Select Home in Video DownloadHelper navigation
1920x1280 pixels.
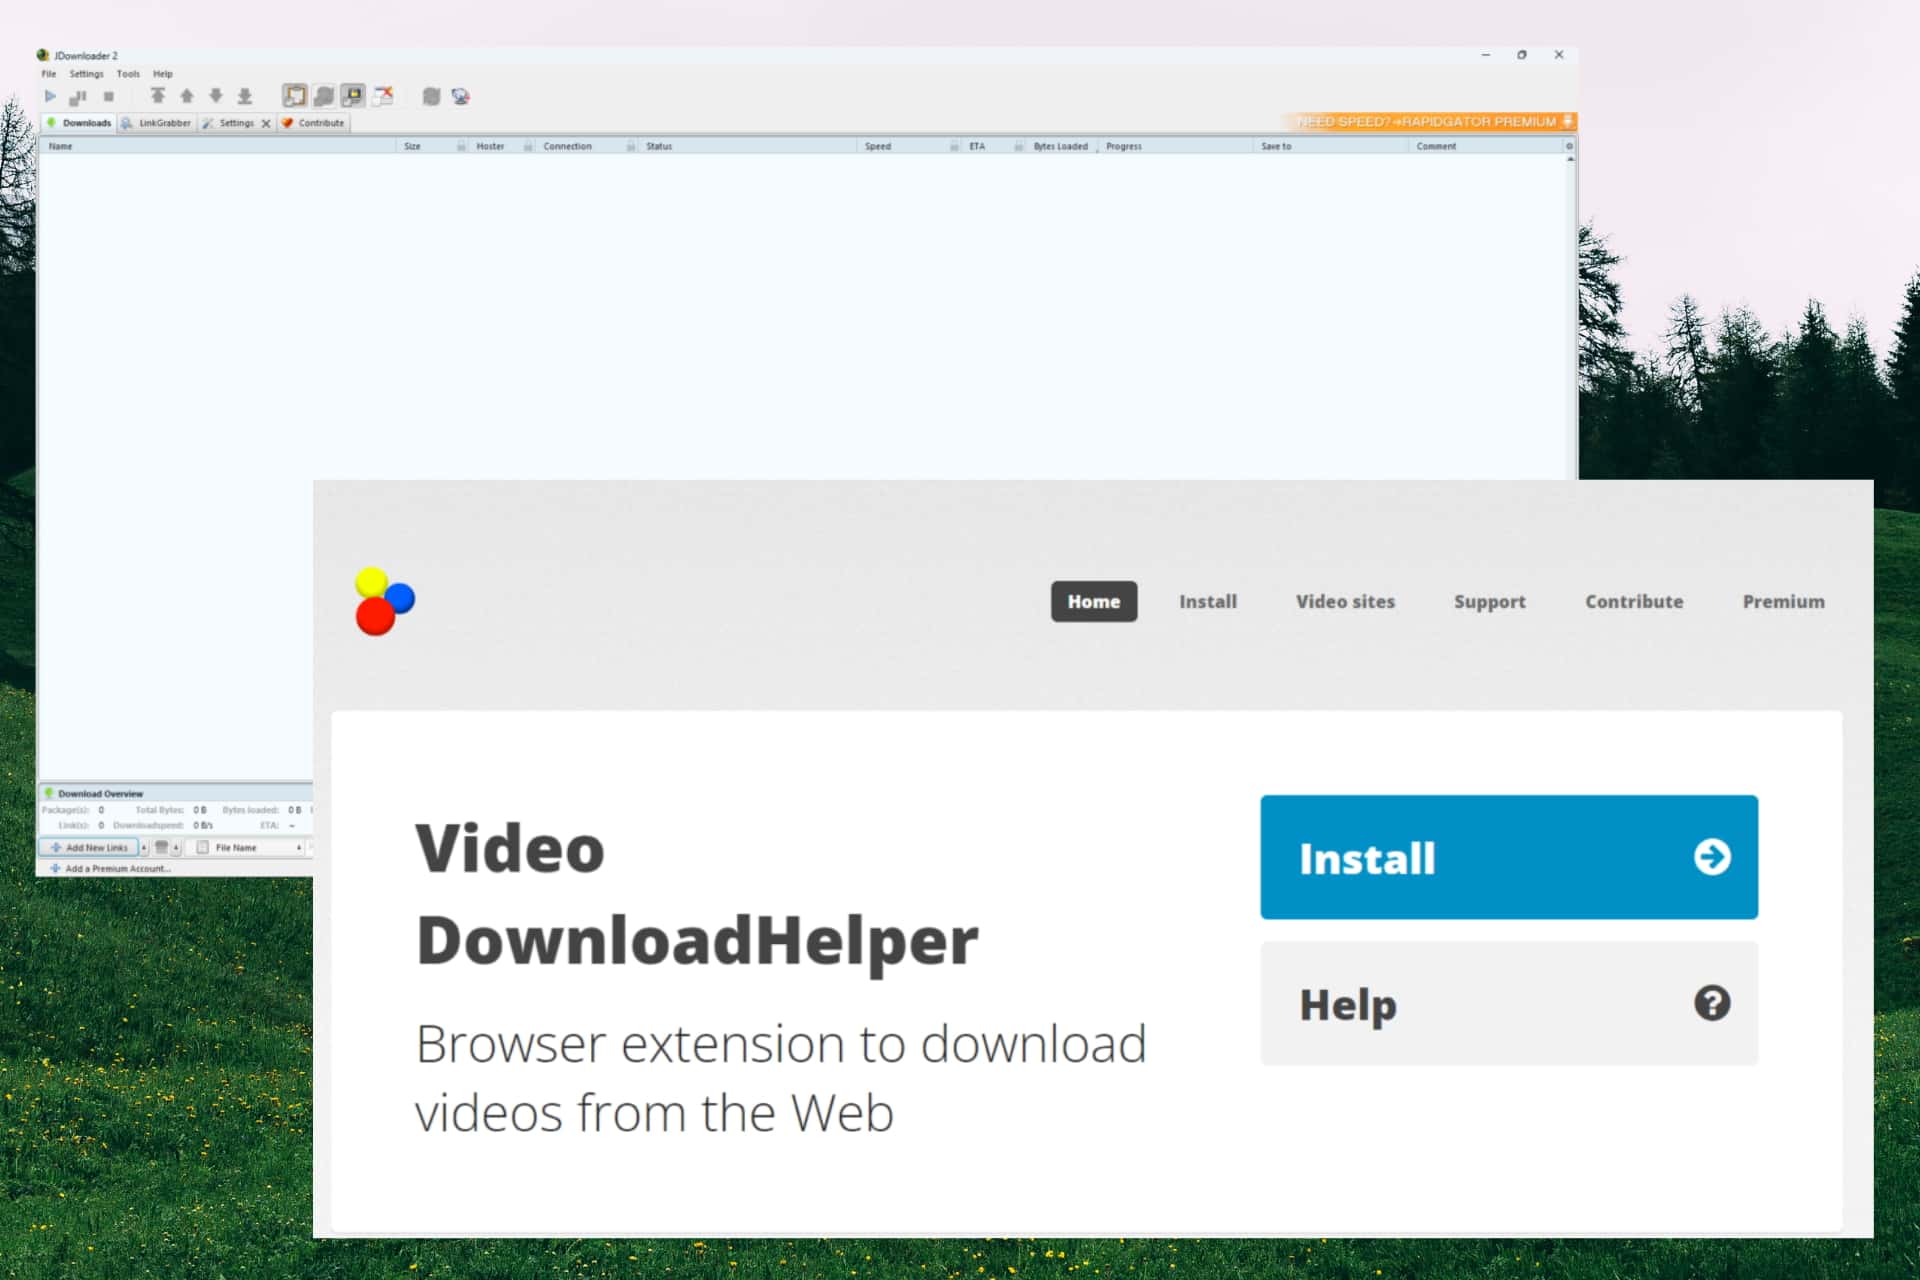click(1094, 601)
